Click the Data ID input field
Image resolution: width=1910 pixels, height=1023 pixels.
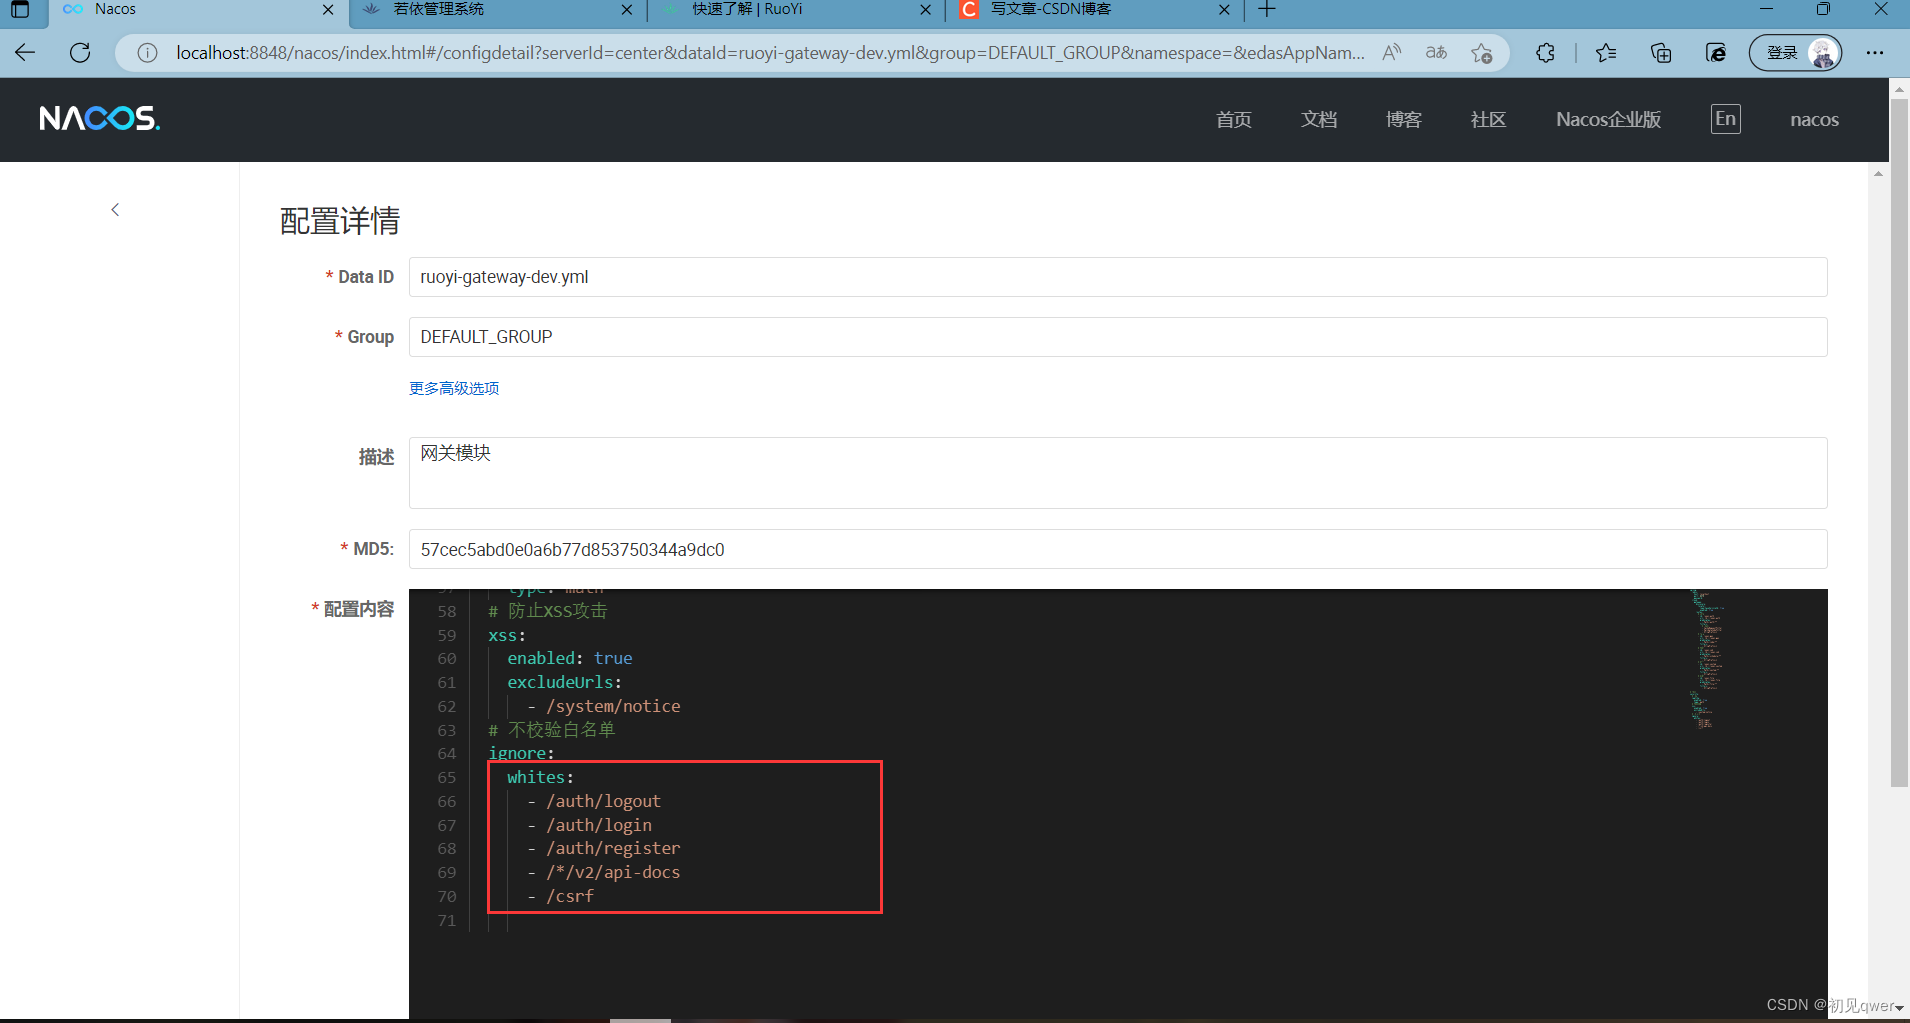tap(1118, 277)
